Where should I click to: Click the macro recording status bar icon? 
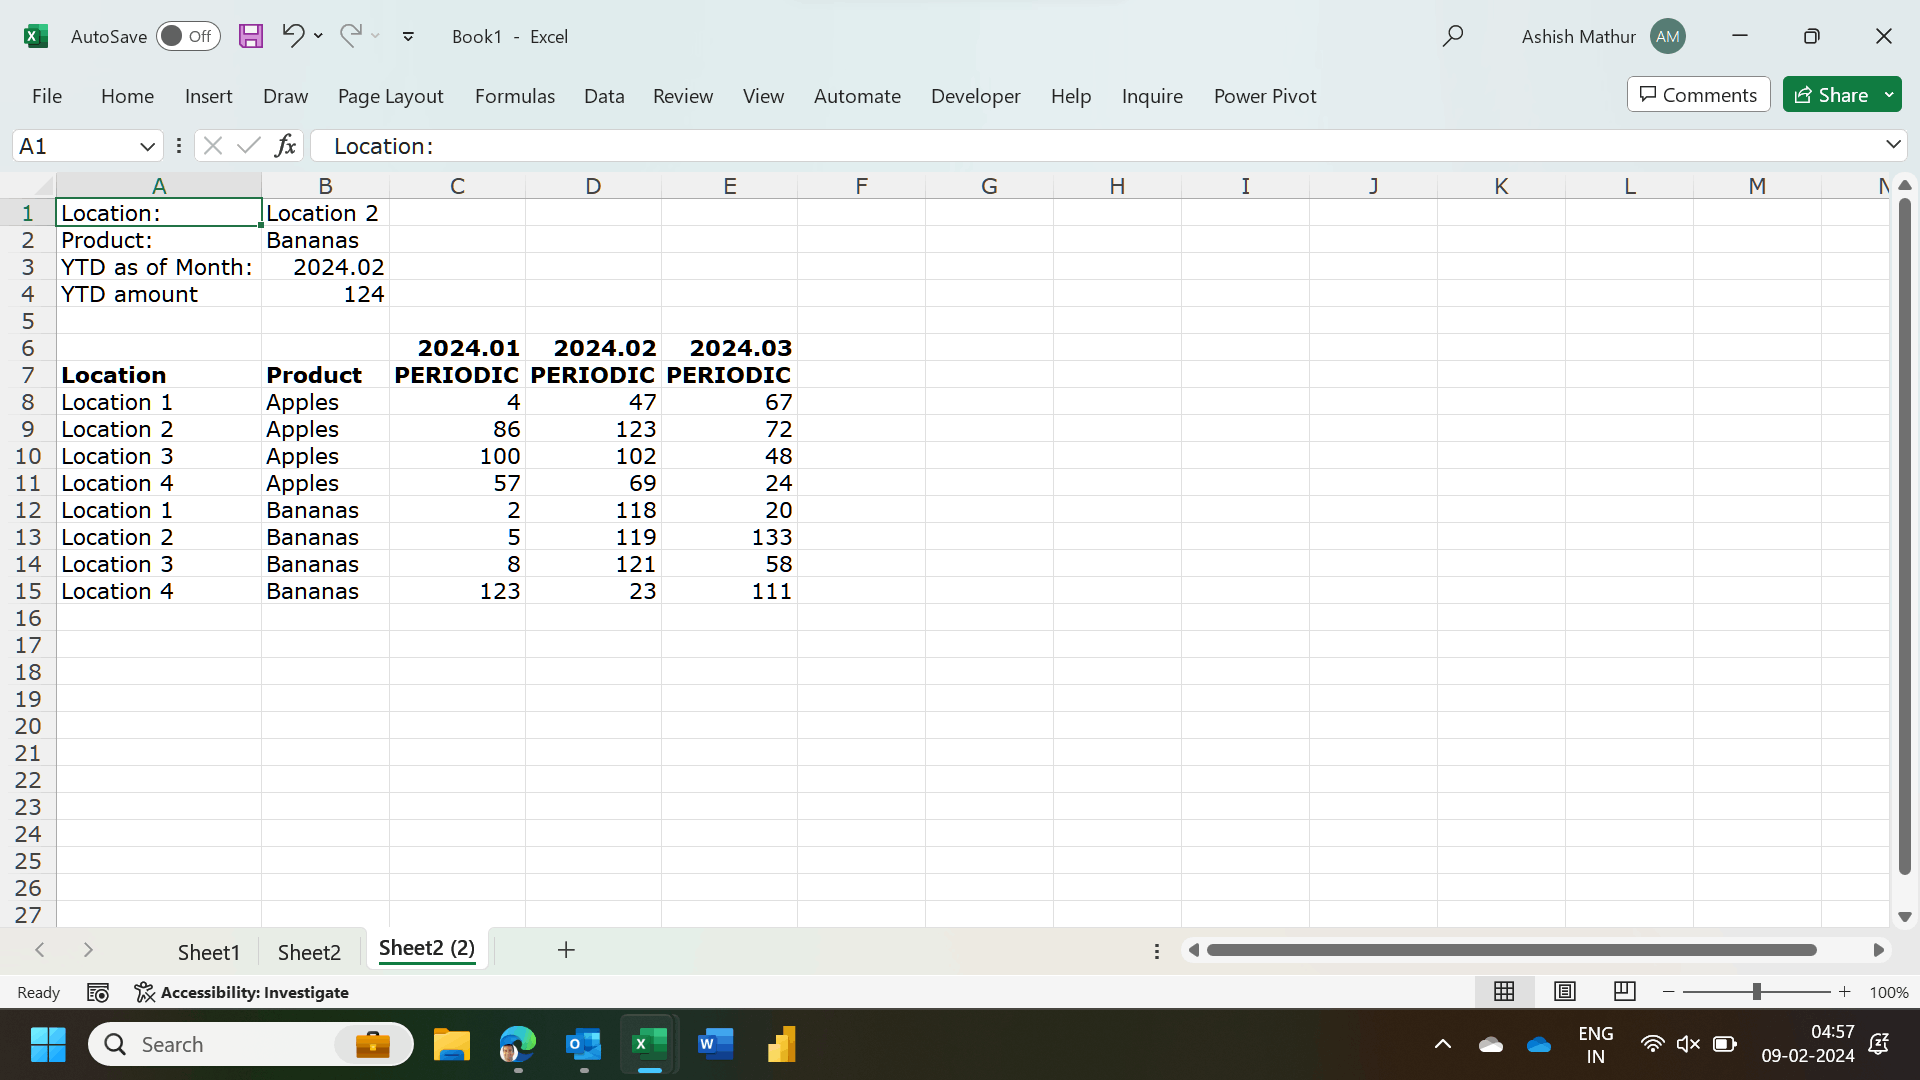click(98, 992)
